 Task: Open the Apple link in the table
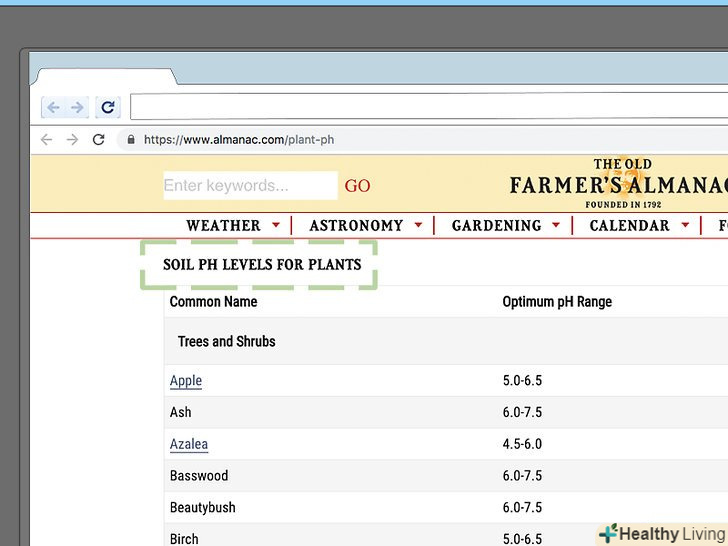186,381
